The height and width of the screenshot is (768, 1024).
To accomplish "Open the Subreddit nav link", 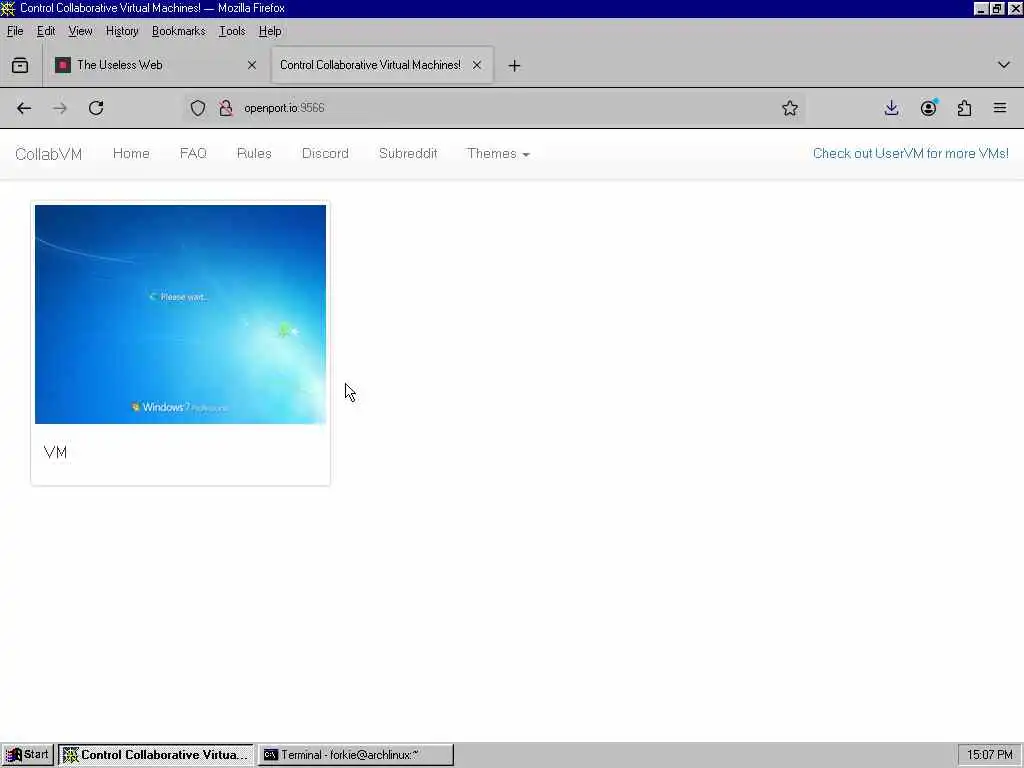I will (408, 153).
